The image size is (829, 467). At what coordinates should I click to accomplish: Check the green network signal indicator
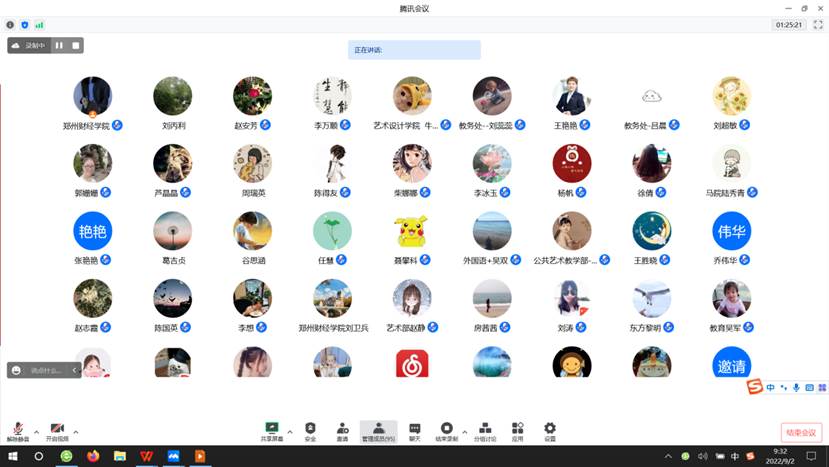pyautogui.click(x=39, y=24)
